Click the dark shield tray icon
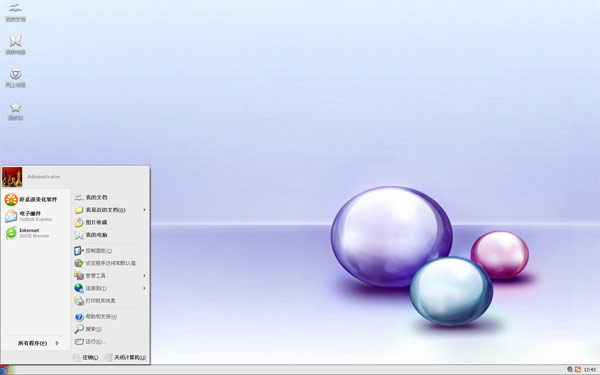The image size is (600, 375). pos(569,369)
